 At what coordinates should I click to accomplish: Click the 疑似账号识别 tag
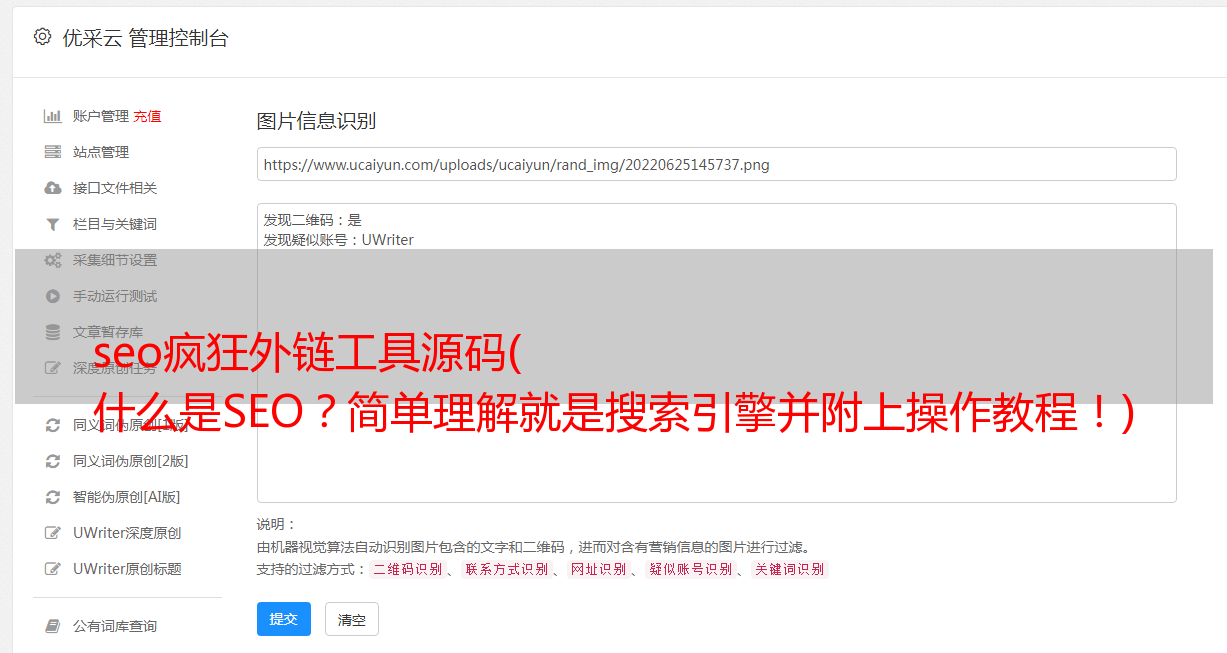click(690, 569)
